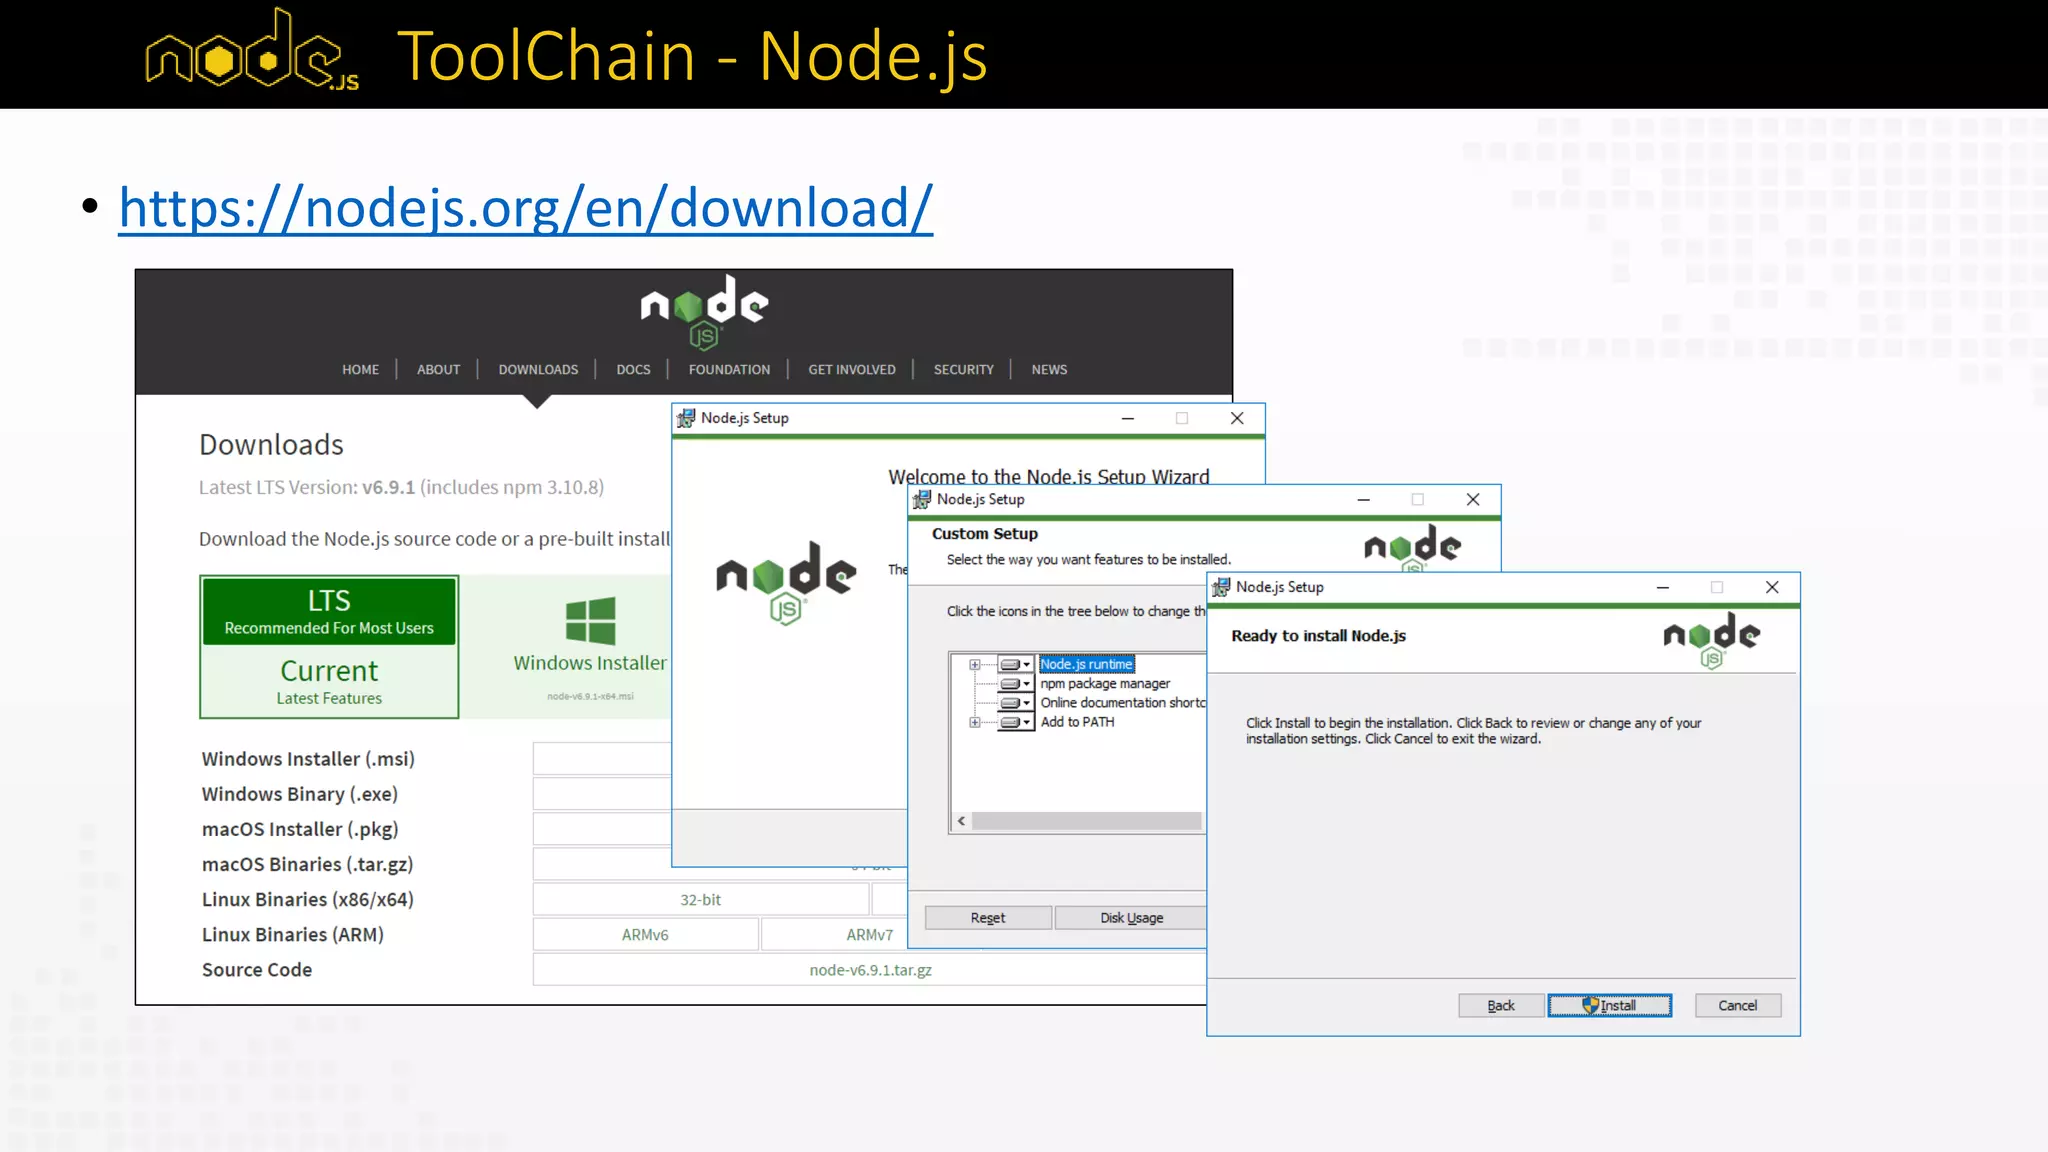
Task: Open the nodejs.org download hyperlink
Action: point(525,208)
